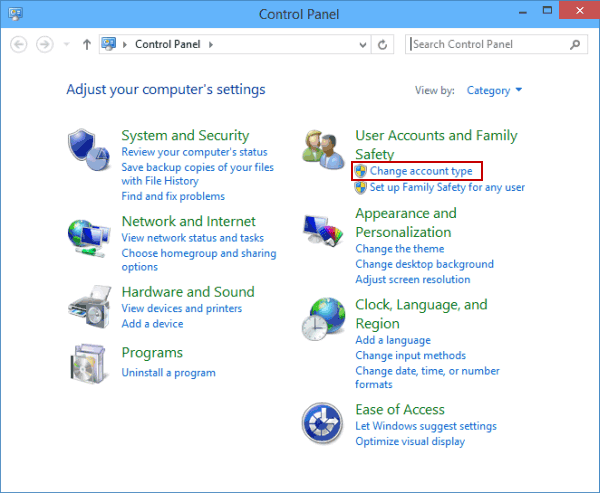Open the Ease of Access category
Screen dimensions: 600x493
pos(399,410)
